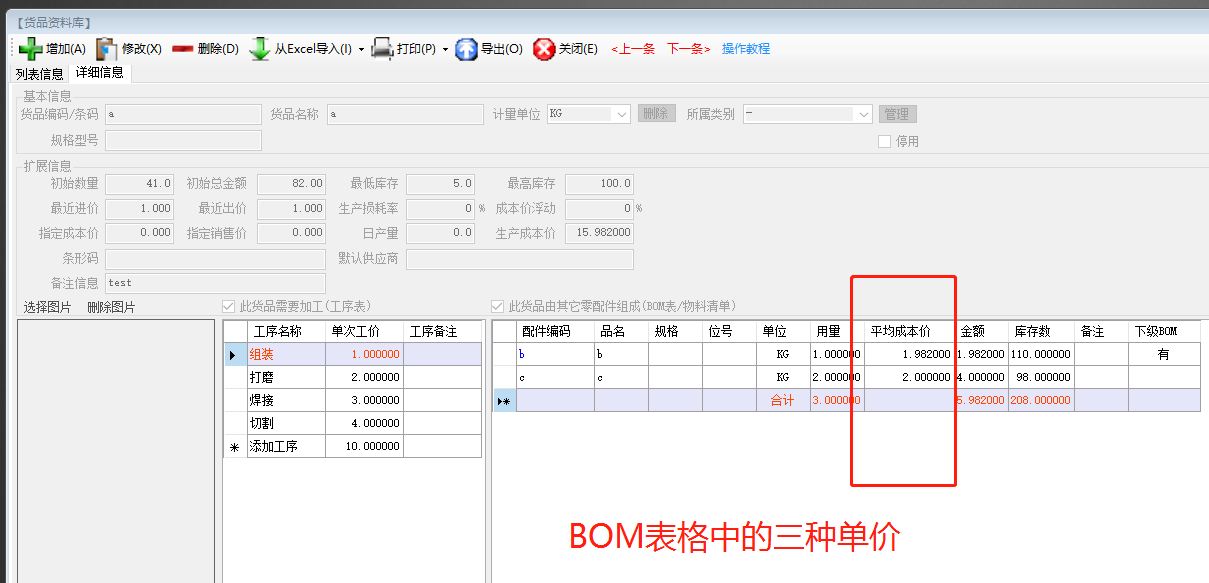Open the 操作教程 tutorial link
This screenshot has width=1209, height=583.
746,48
